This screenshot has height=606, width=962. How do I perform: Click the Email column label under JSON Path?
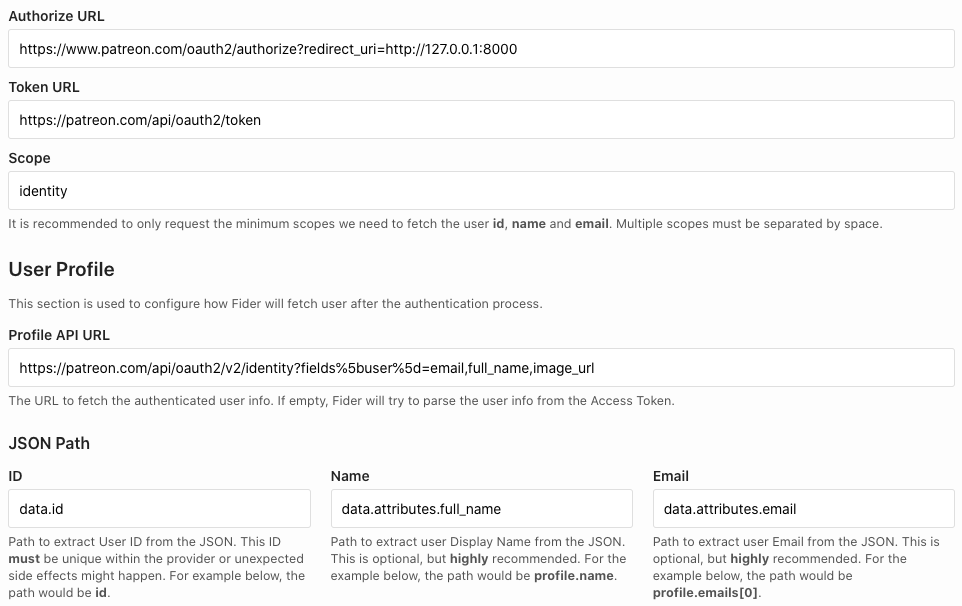click(x=670, y=476)
